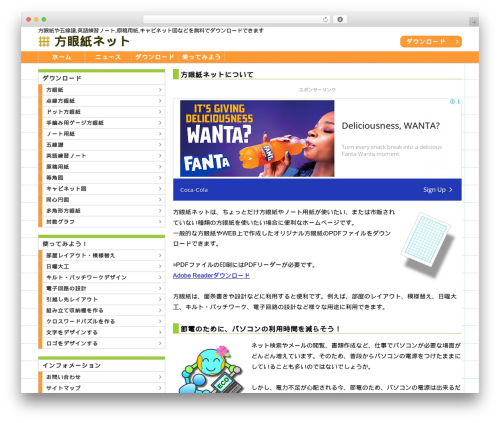Reload the page with the refresh icon
Viewport: 500px width, 423px height.
325,19
